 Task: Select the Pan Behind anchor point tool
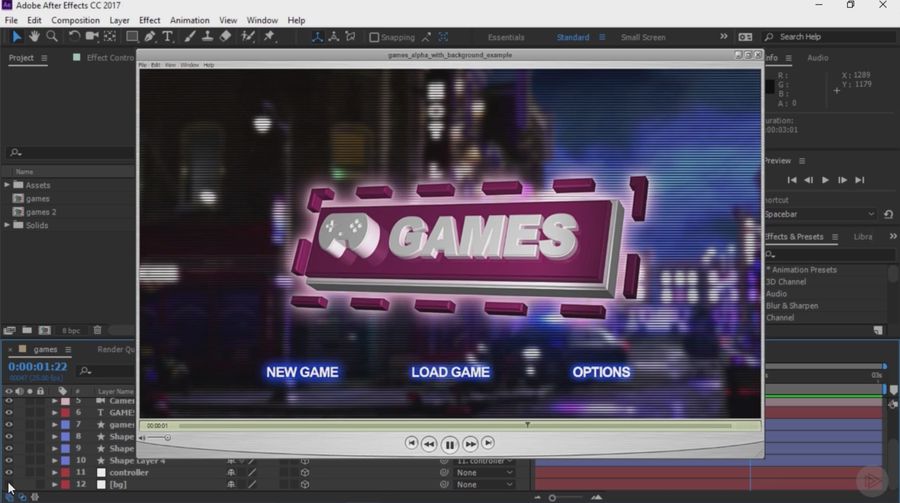pos(110,37)
